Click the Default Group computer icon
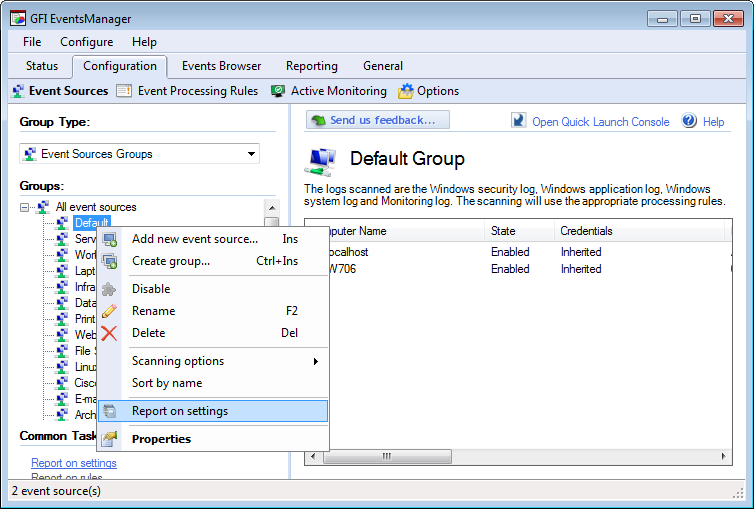754x509 pixels. pos(320,162)
